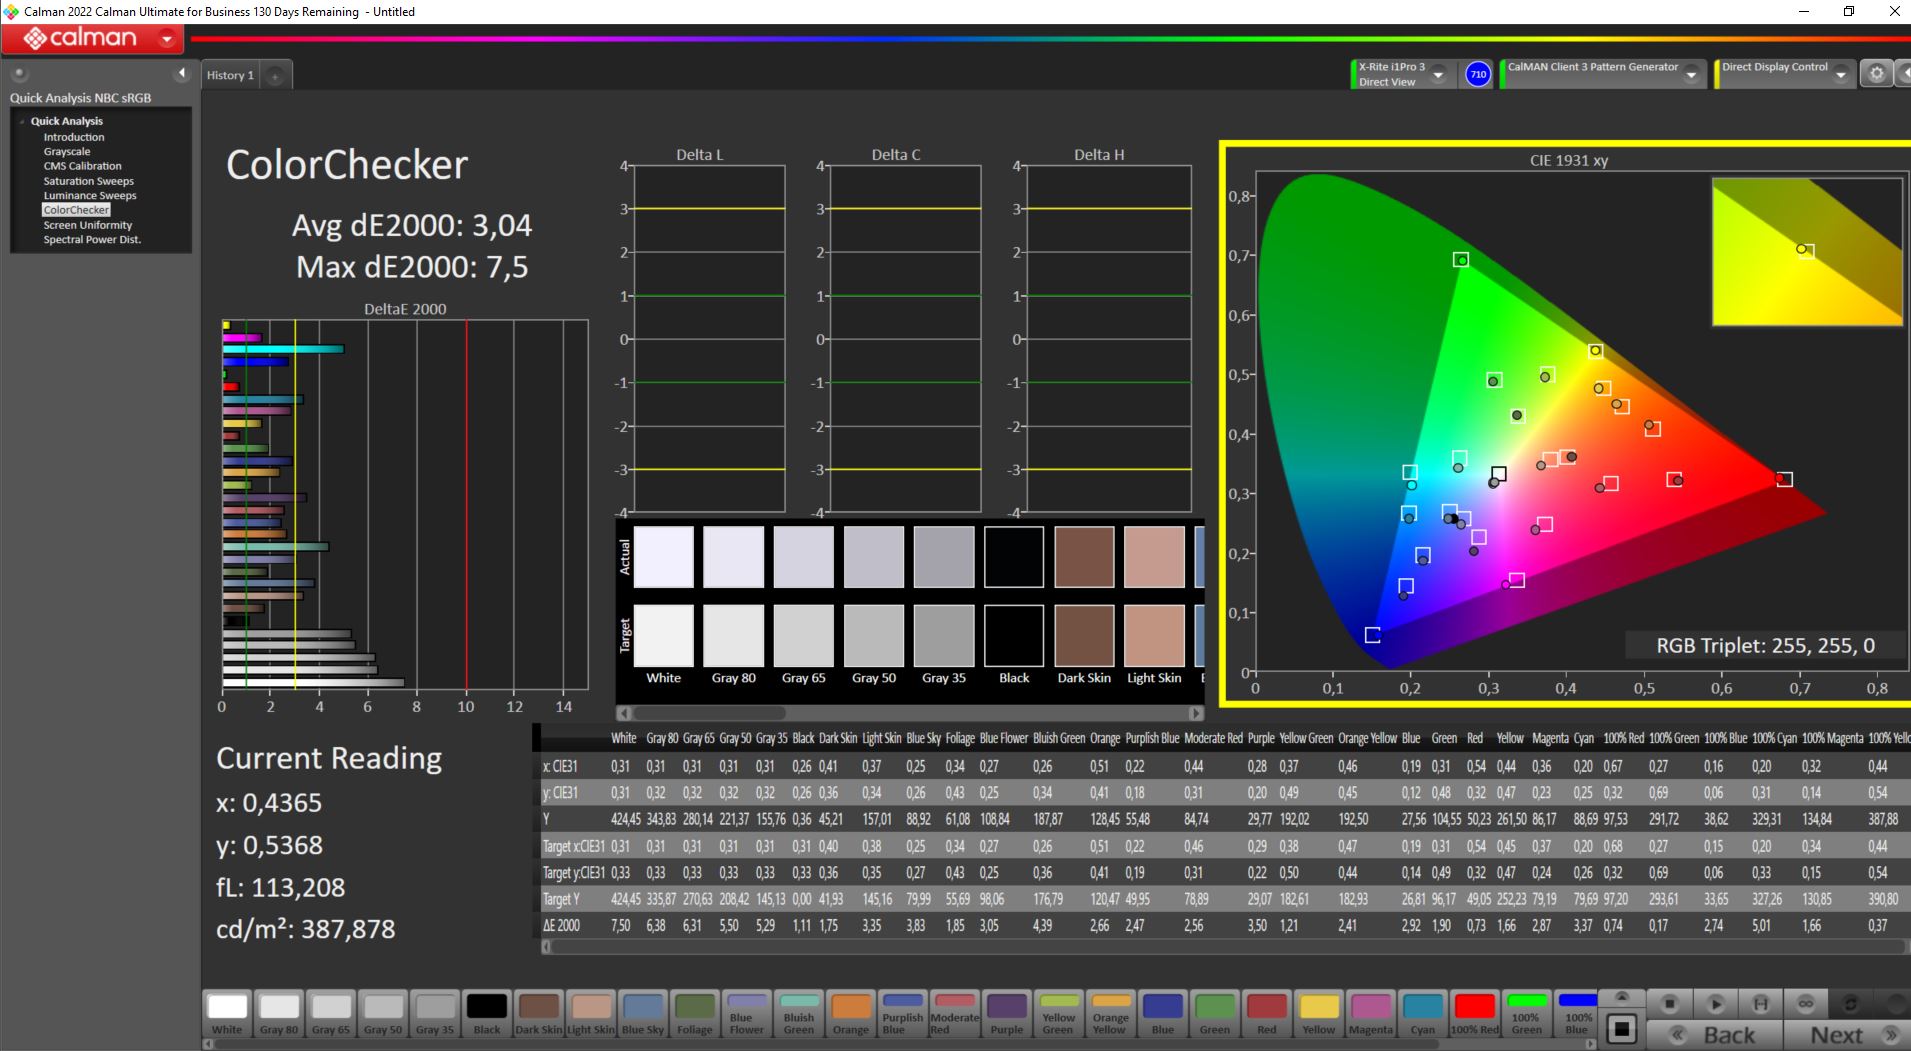Viewport: 1911px width, 1051px height.
Task: Add a new history tab with plus icon
Action: tap(275, 76)
